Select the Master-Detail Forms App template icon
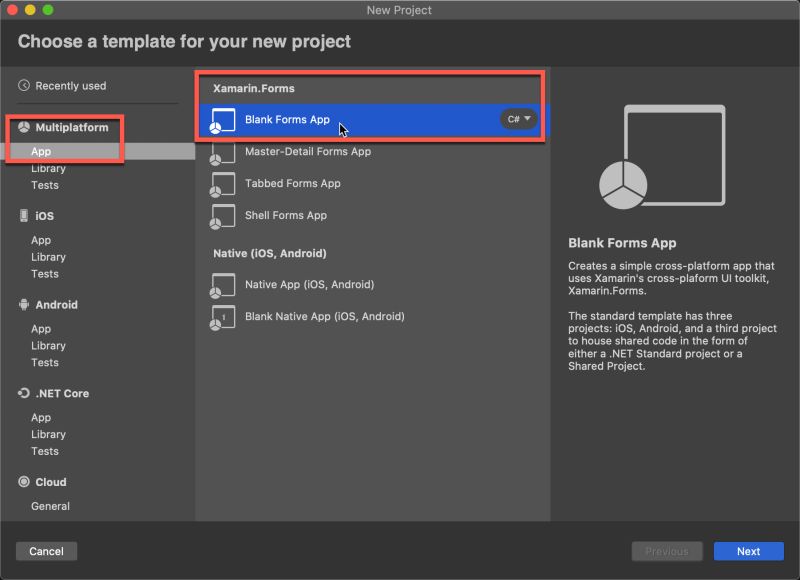800x580 pixels. point(222,152)
